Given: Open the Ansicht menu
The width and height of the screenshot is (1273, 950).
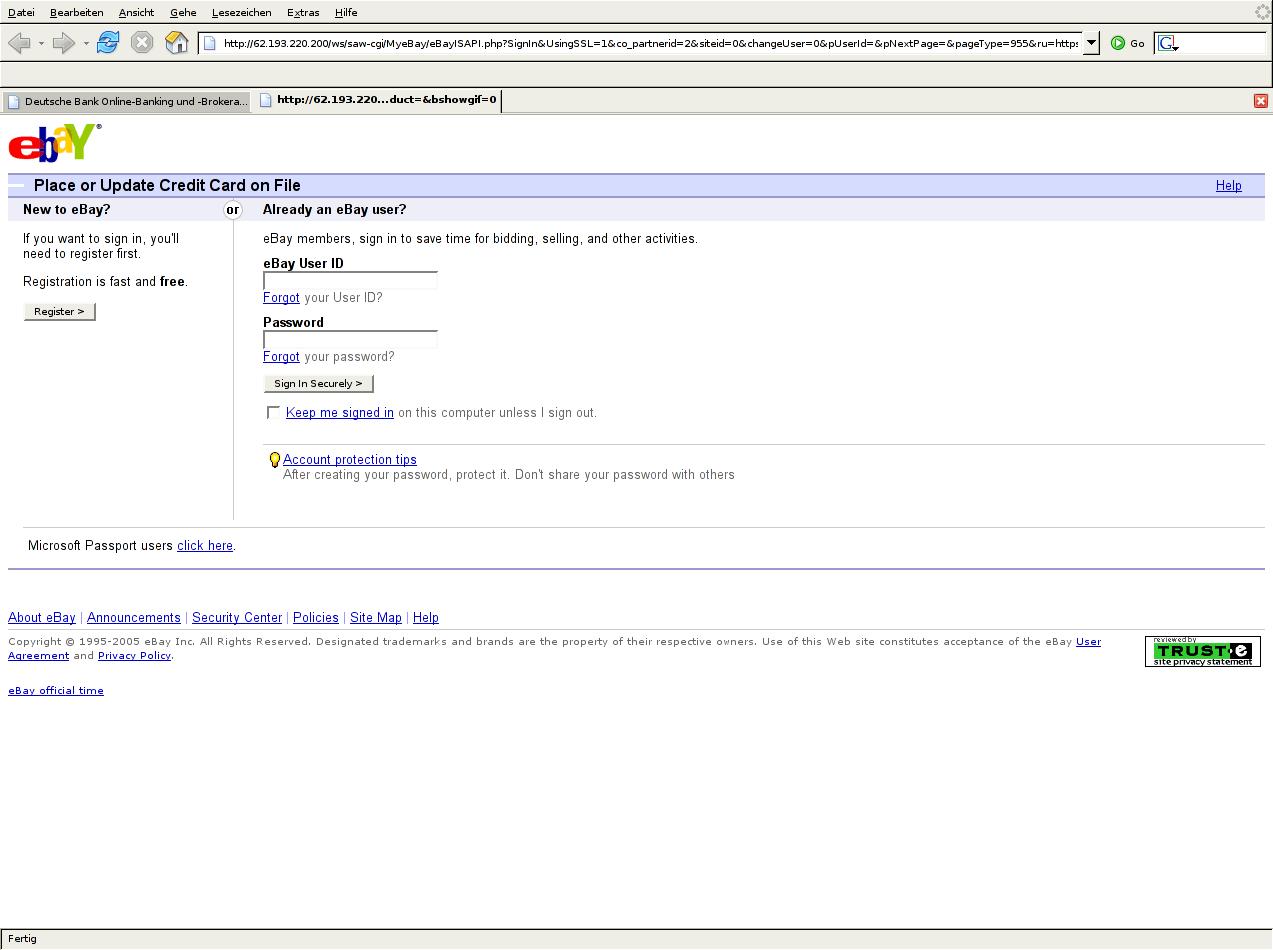Looking at the screenshot, I should [136, 12].
